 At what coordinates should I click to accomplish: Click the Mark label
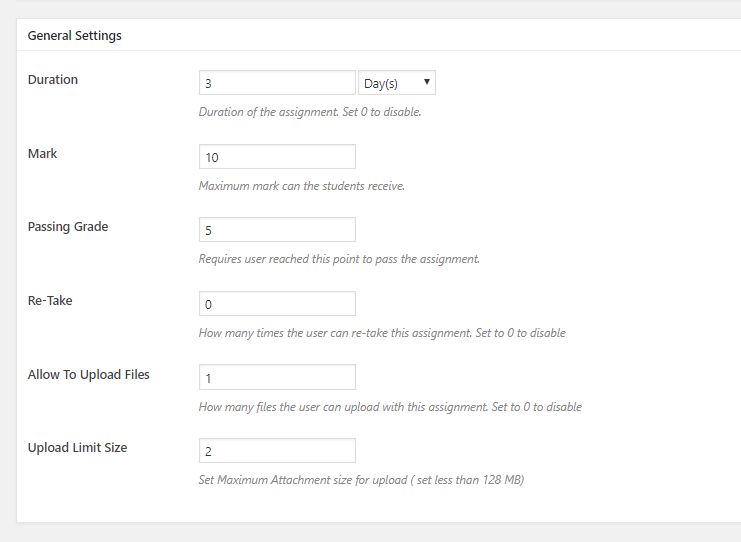coord(43,154)
